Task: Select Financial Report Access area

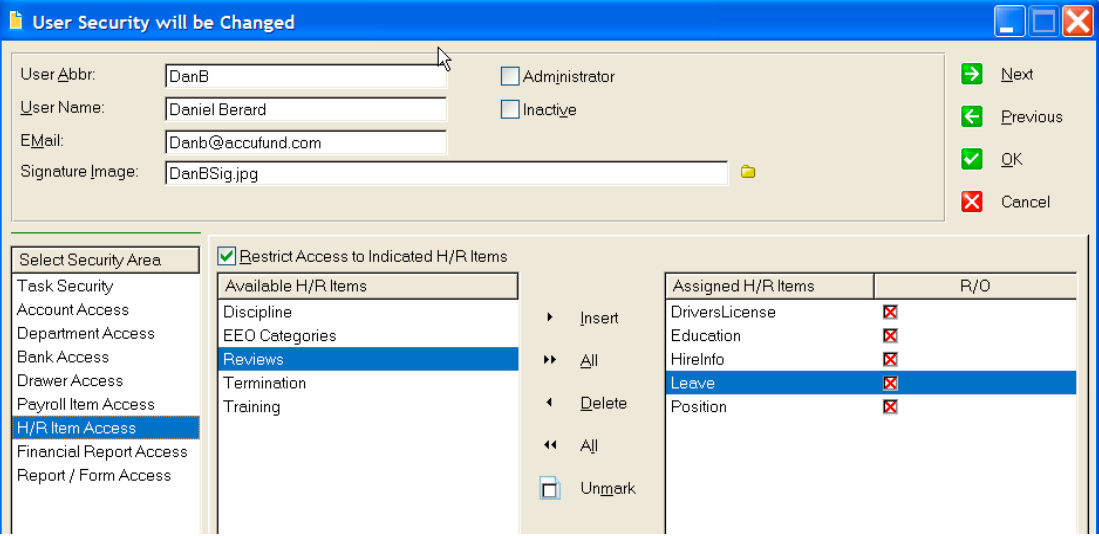Action: click(x=106, y=452)
